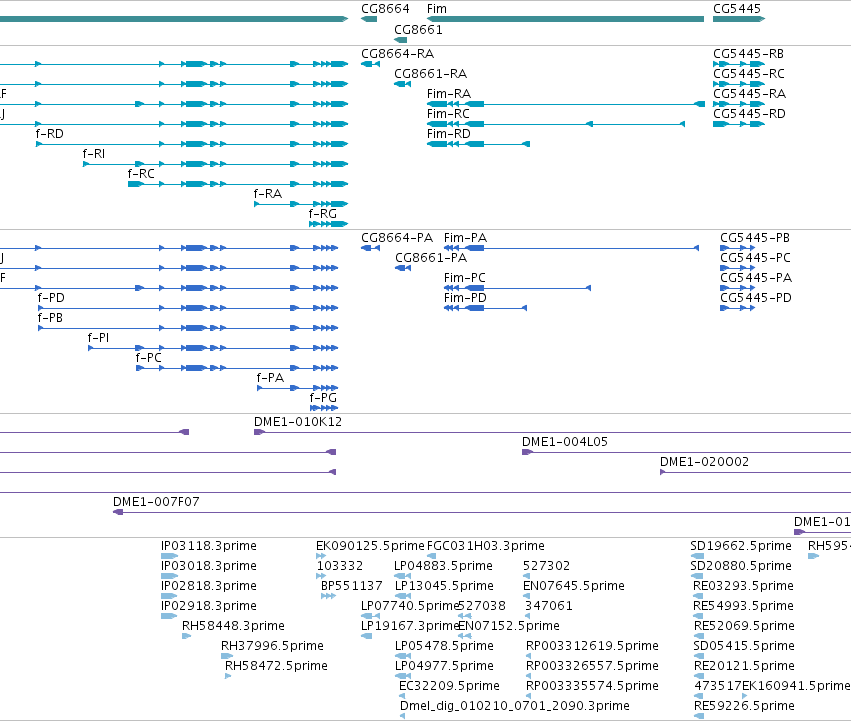Click the CG8661-PA protein label
This screenshot has height=721, width=851.
[431, 258]
